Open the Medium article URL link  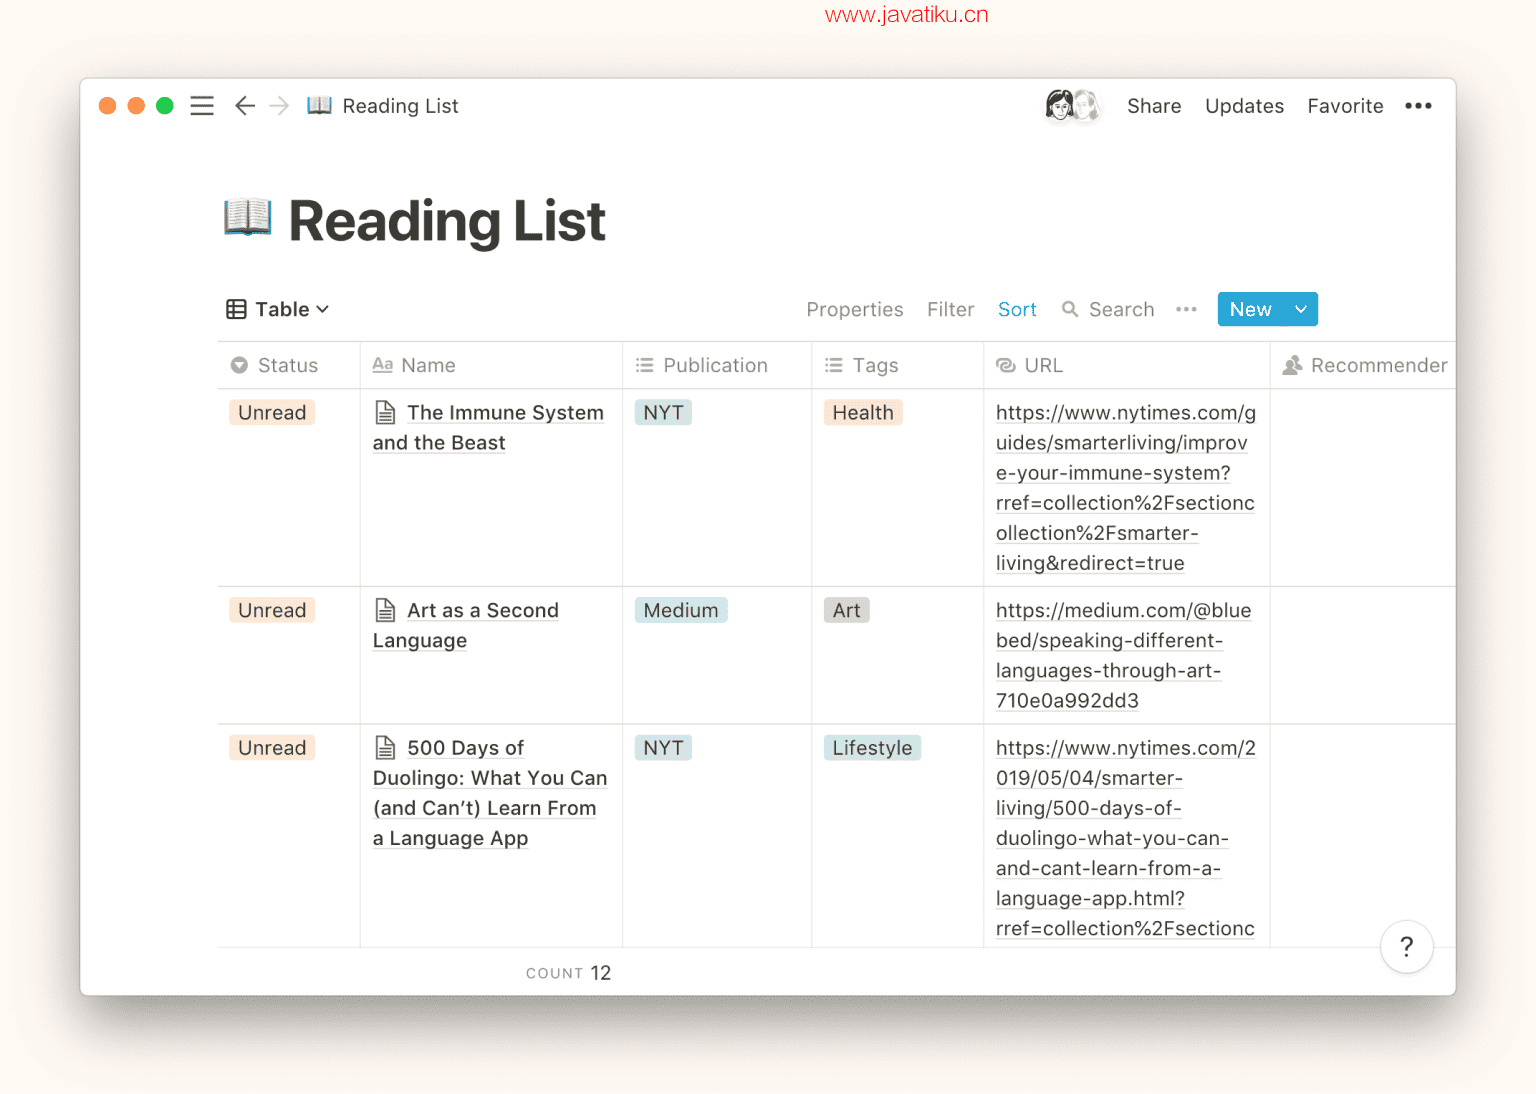click(x=1122, y=655)
